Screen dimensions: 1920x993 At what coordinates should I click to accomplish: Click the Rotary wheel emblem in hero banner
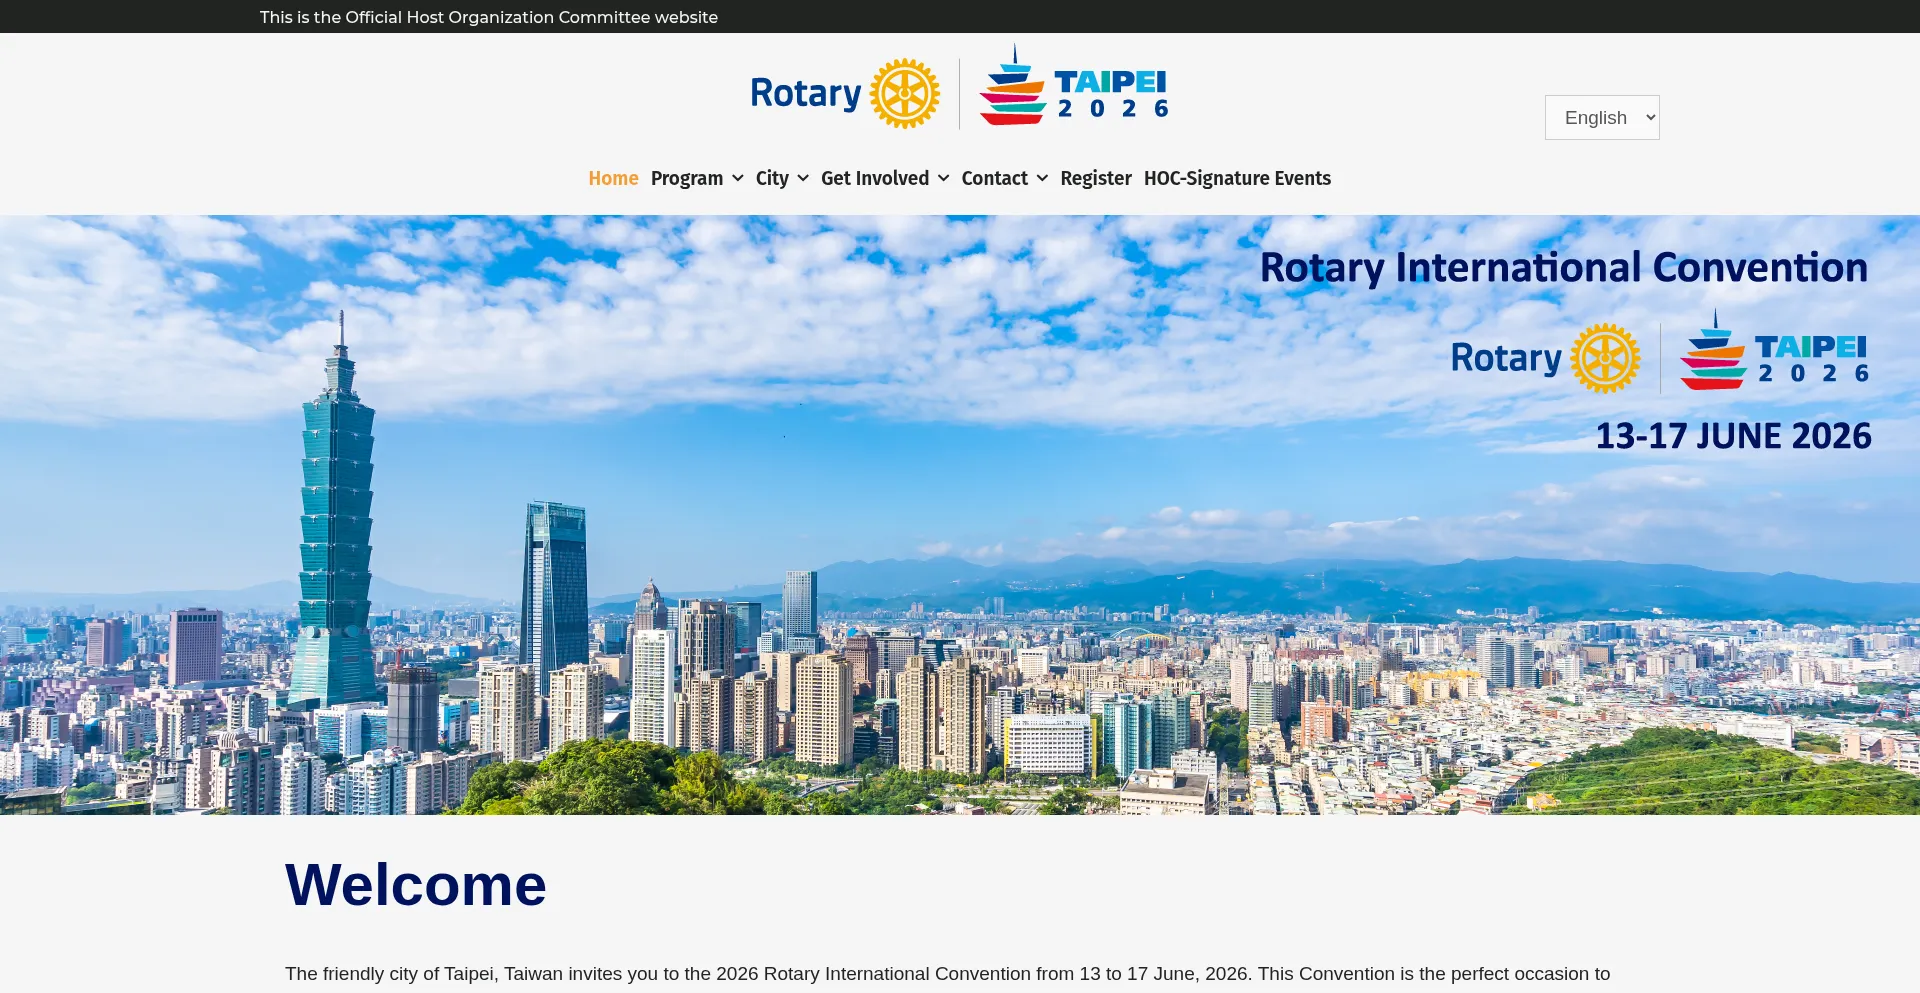[1605, 358]
